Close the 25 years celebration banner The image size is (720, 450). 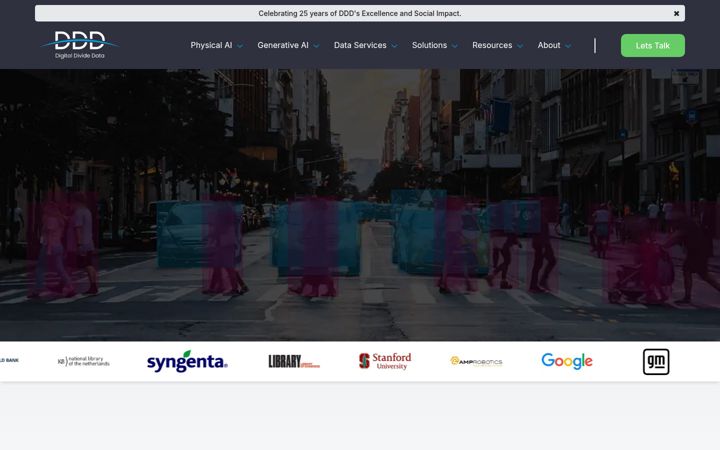click(676, 14)
